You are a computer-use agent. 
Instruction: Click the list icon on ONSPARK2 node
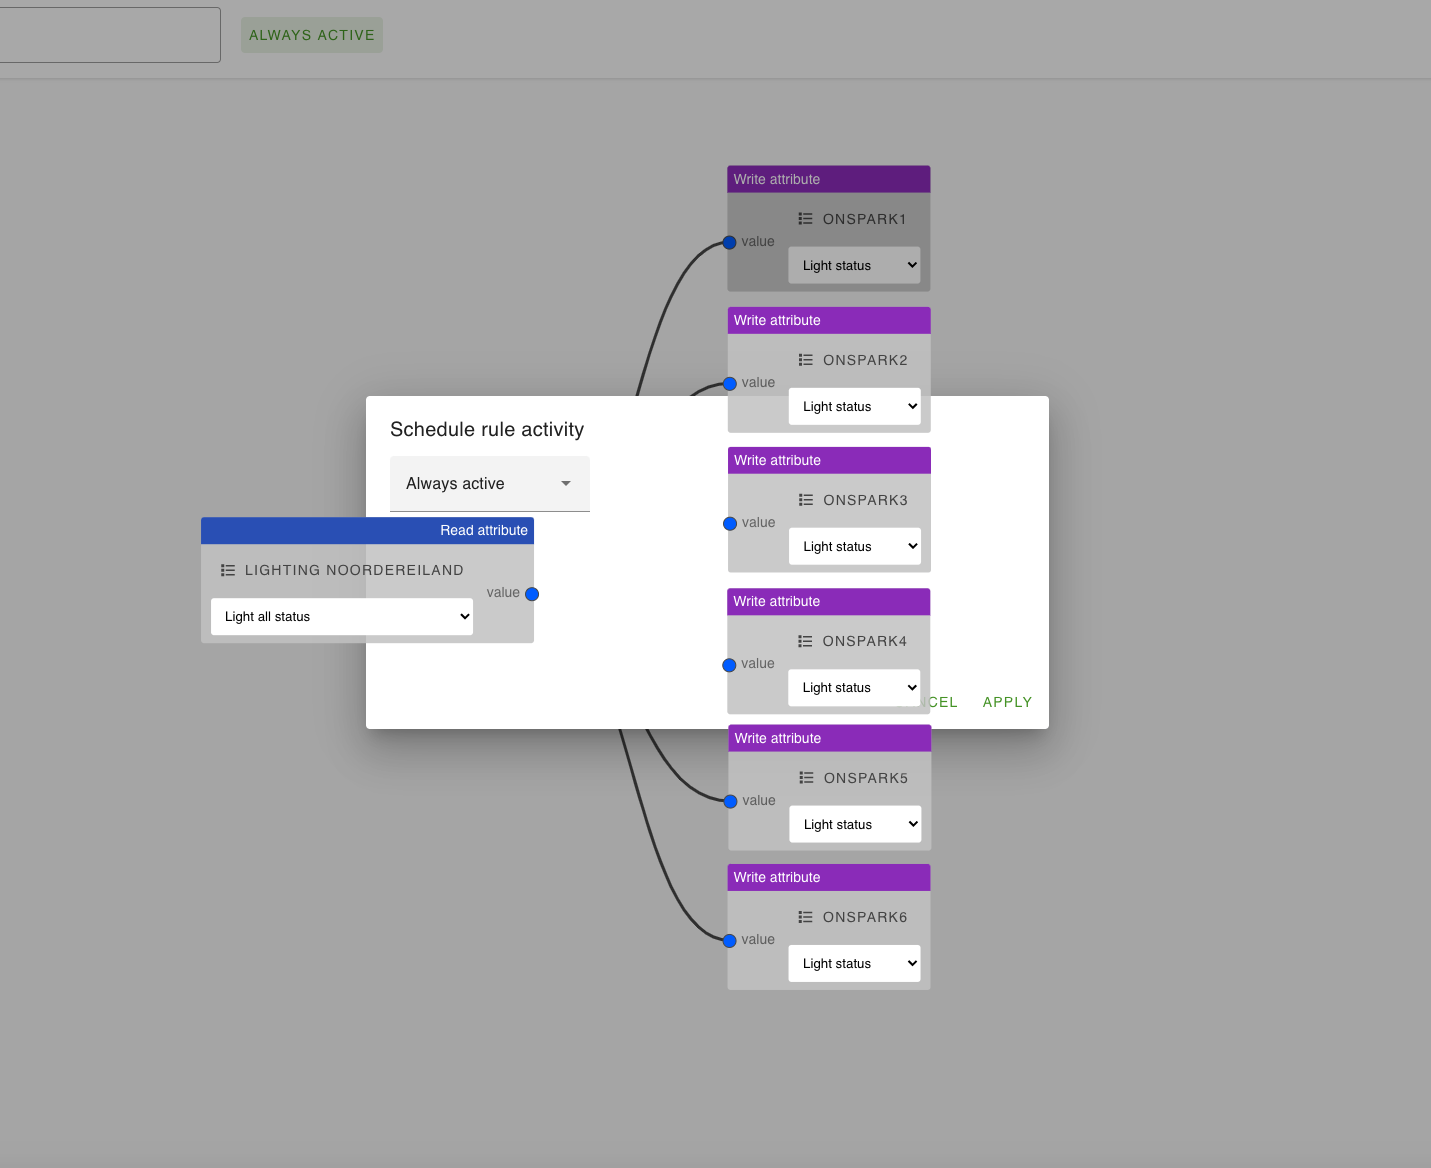click(x=803, y=359)
